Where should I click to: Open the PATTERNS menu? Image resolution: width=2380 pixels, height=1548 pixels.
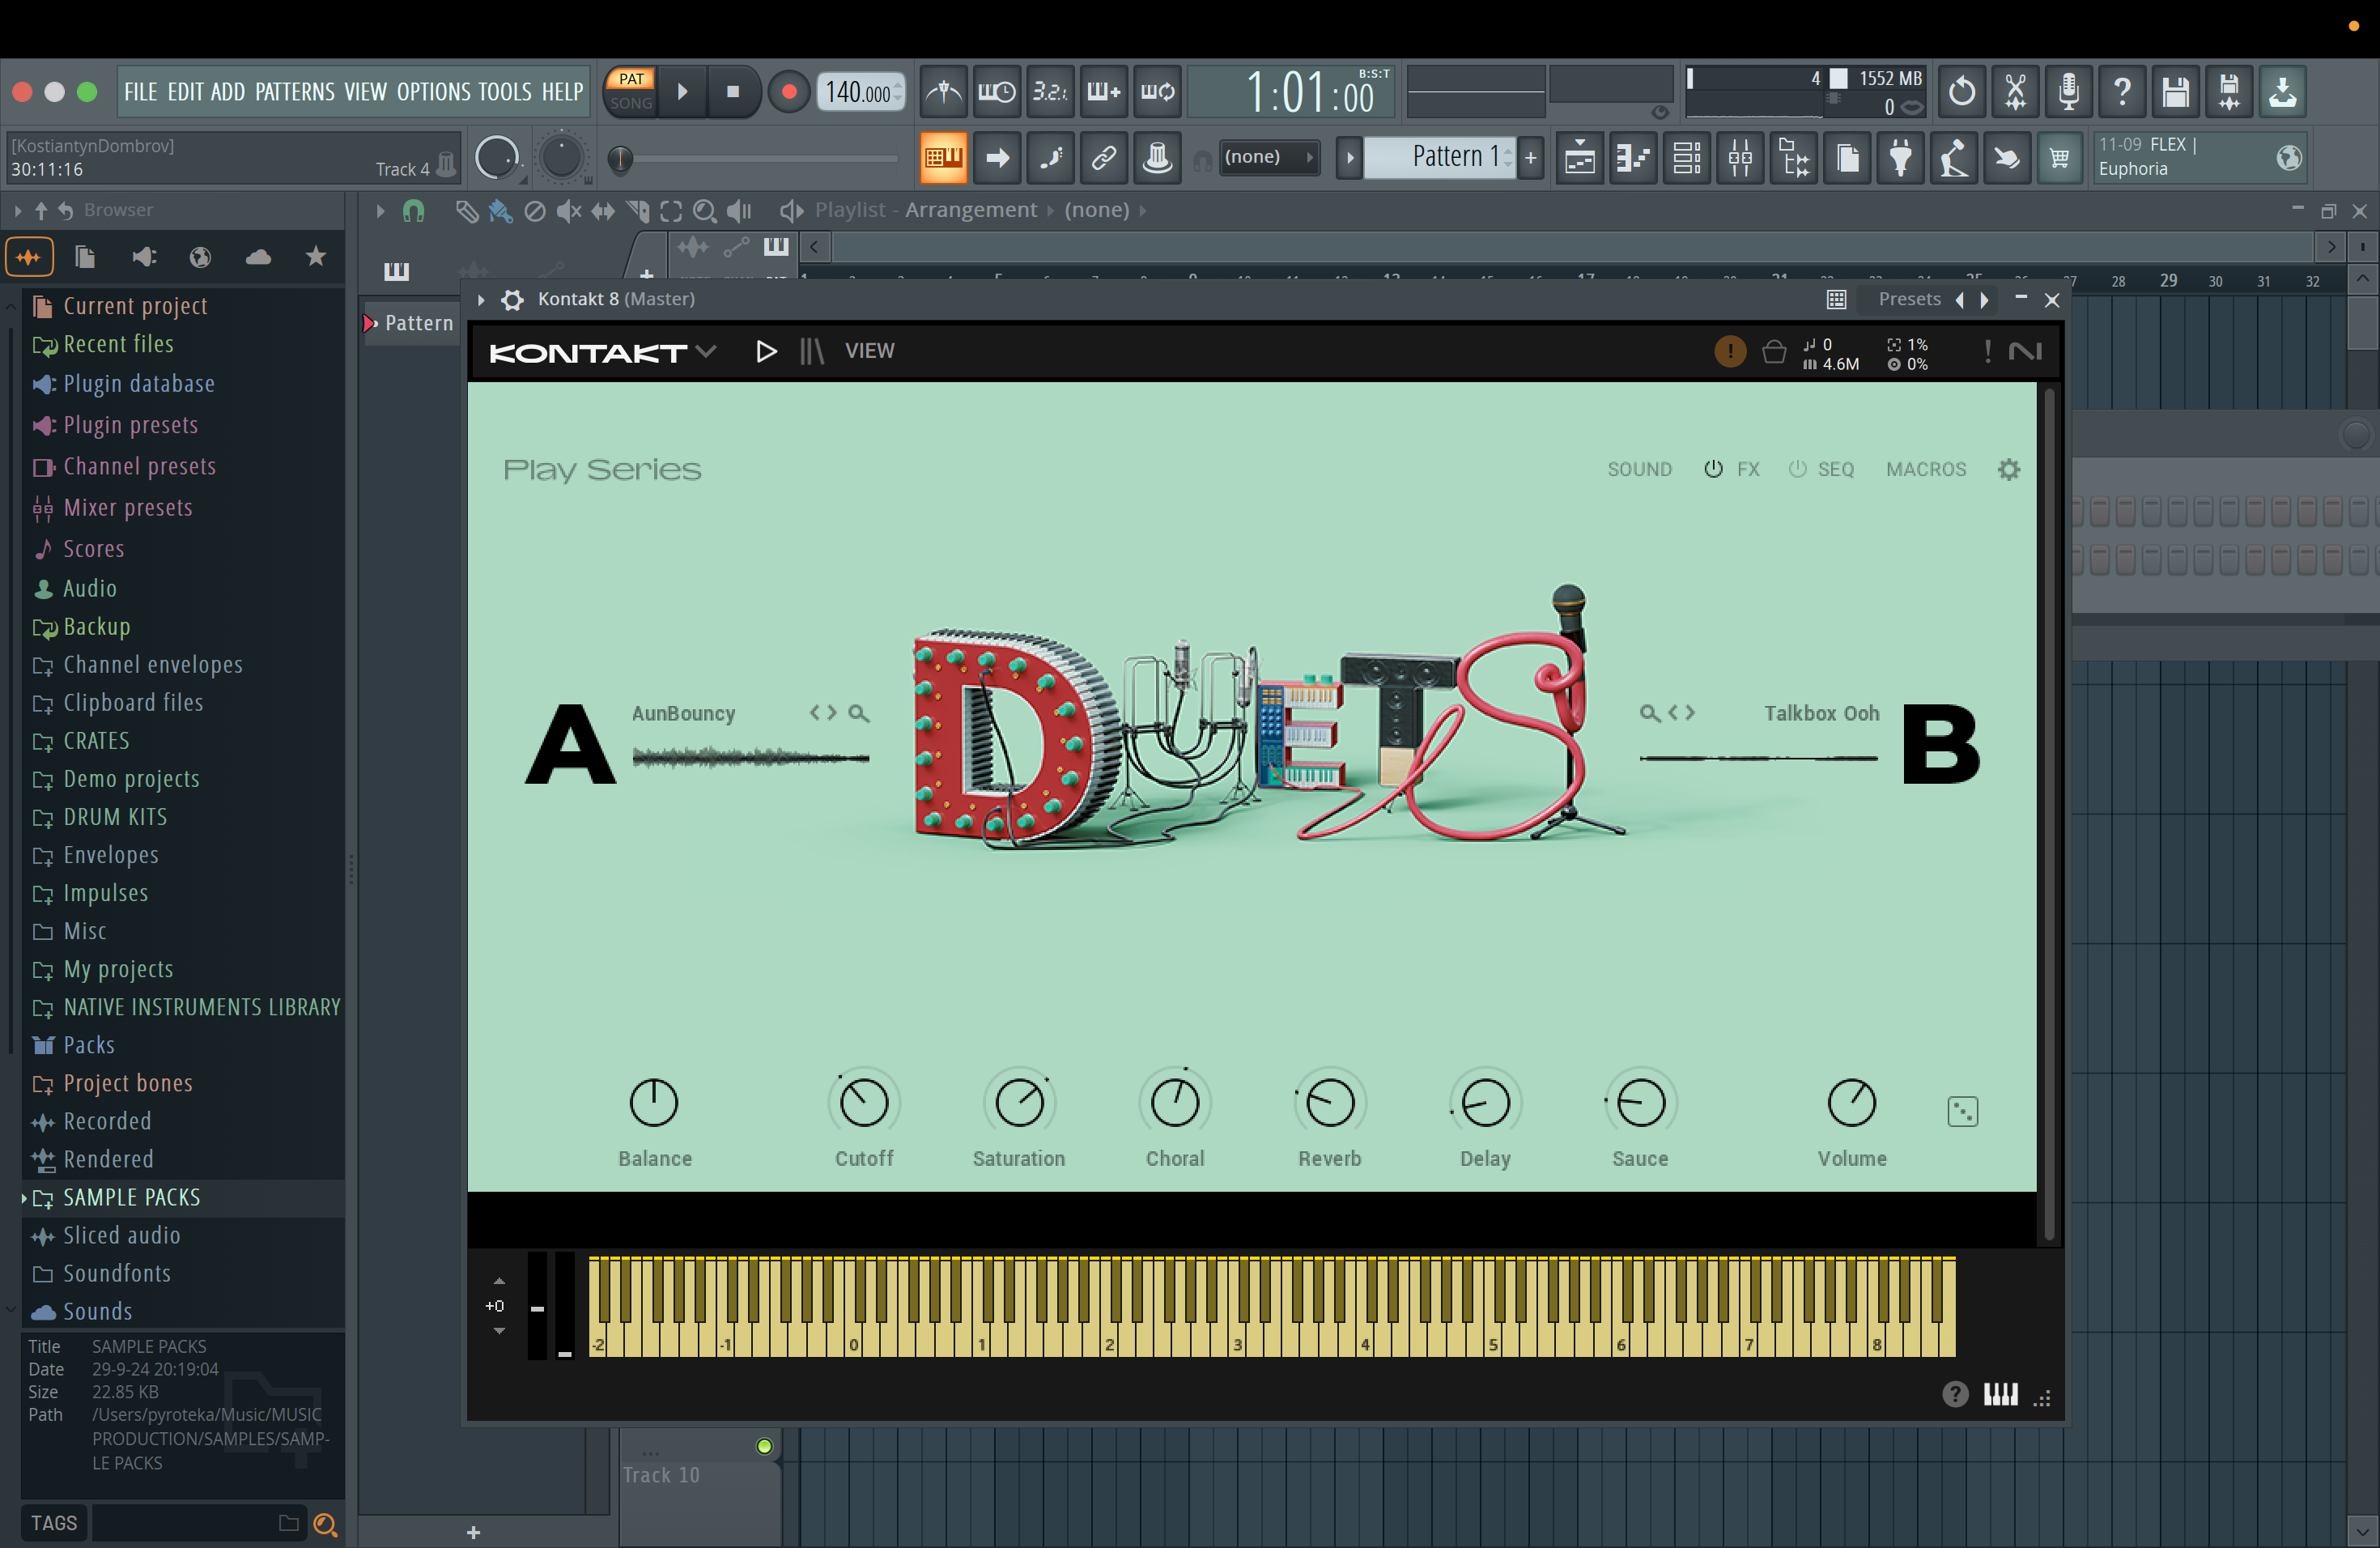coord(294,92)
